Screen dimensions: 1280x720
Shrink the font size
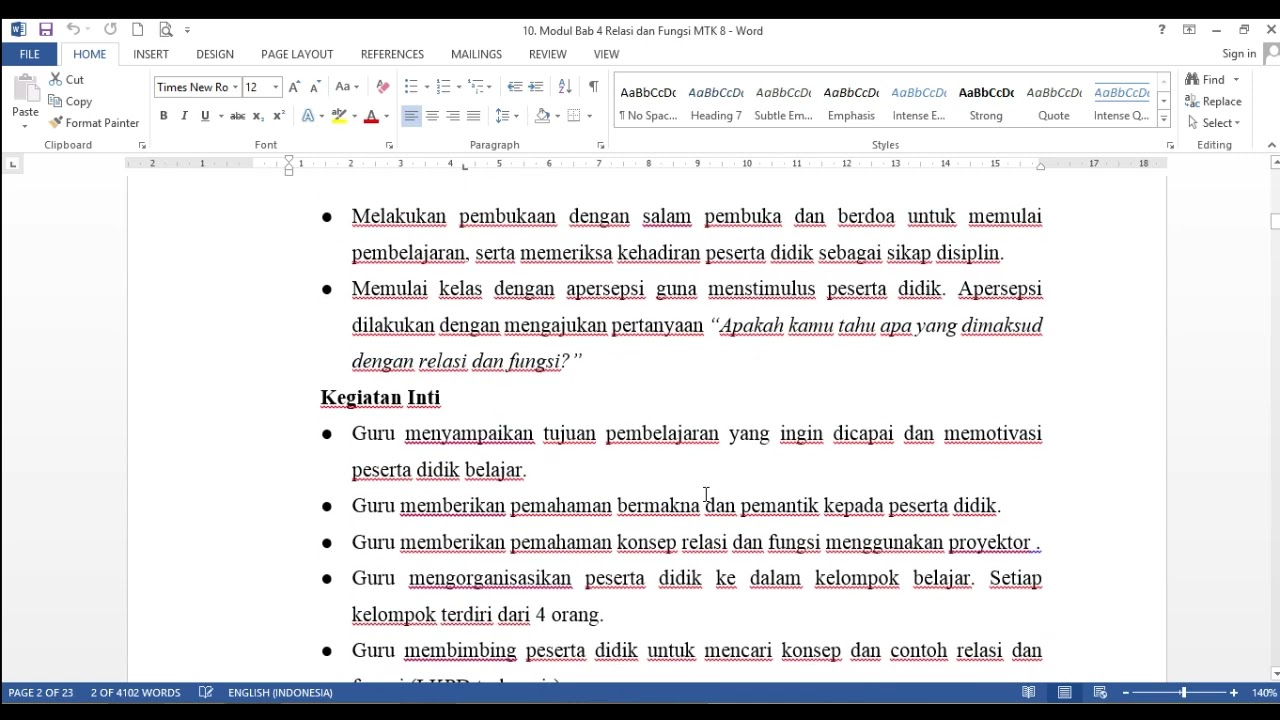pyautogui.click(x=315, y=87)
